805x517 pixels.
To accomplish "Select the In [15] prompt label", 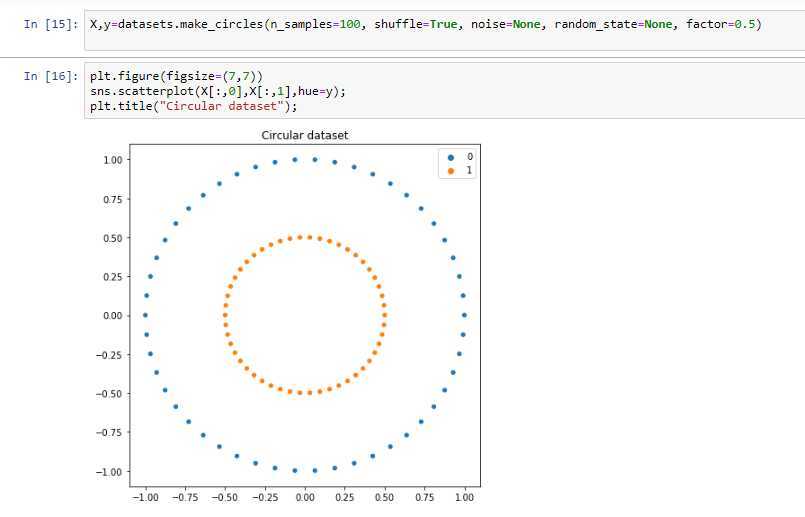I will click(x=51, y=24).
